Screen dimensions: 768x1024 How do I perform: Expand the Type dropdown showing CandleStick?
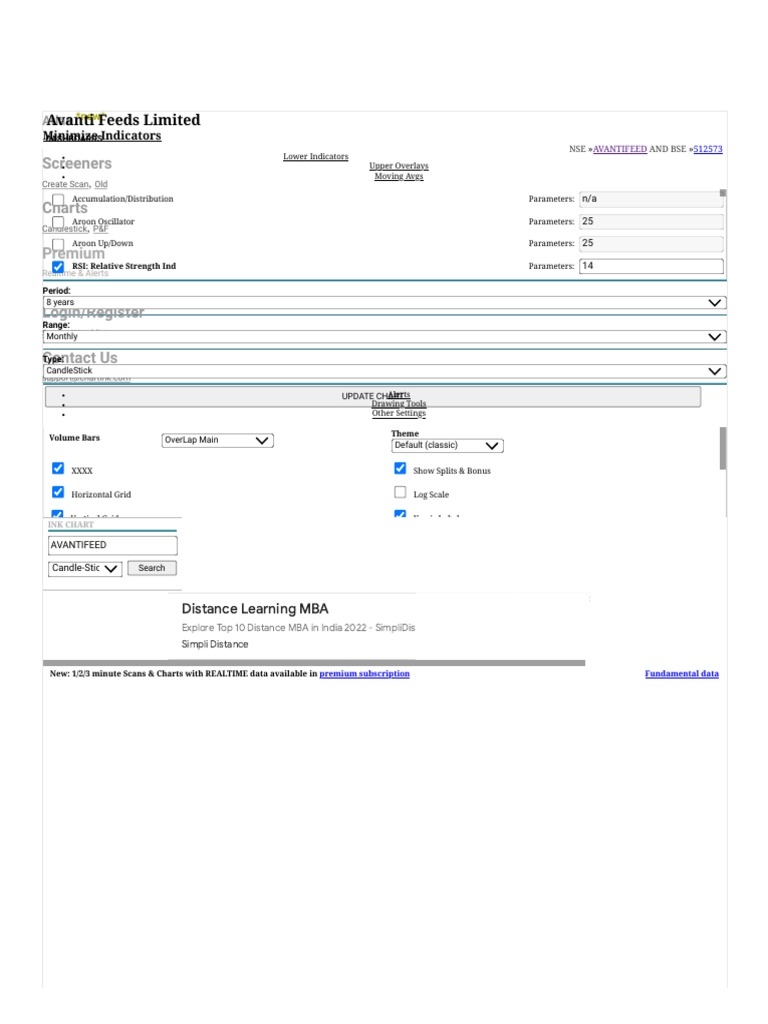coord(385,370)
